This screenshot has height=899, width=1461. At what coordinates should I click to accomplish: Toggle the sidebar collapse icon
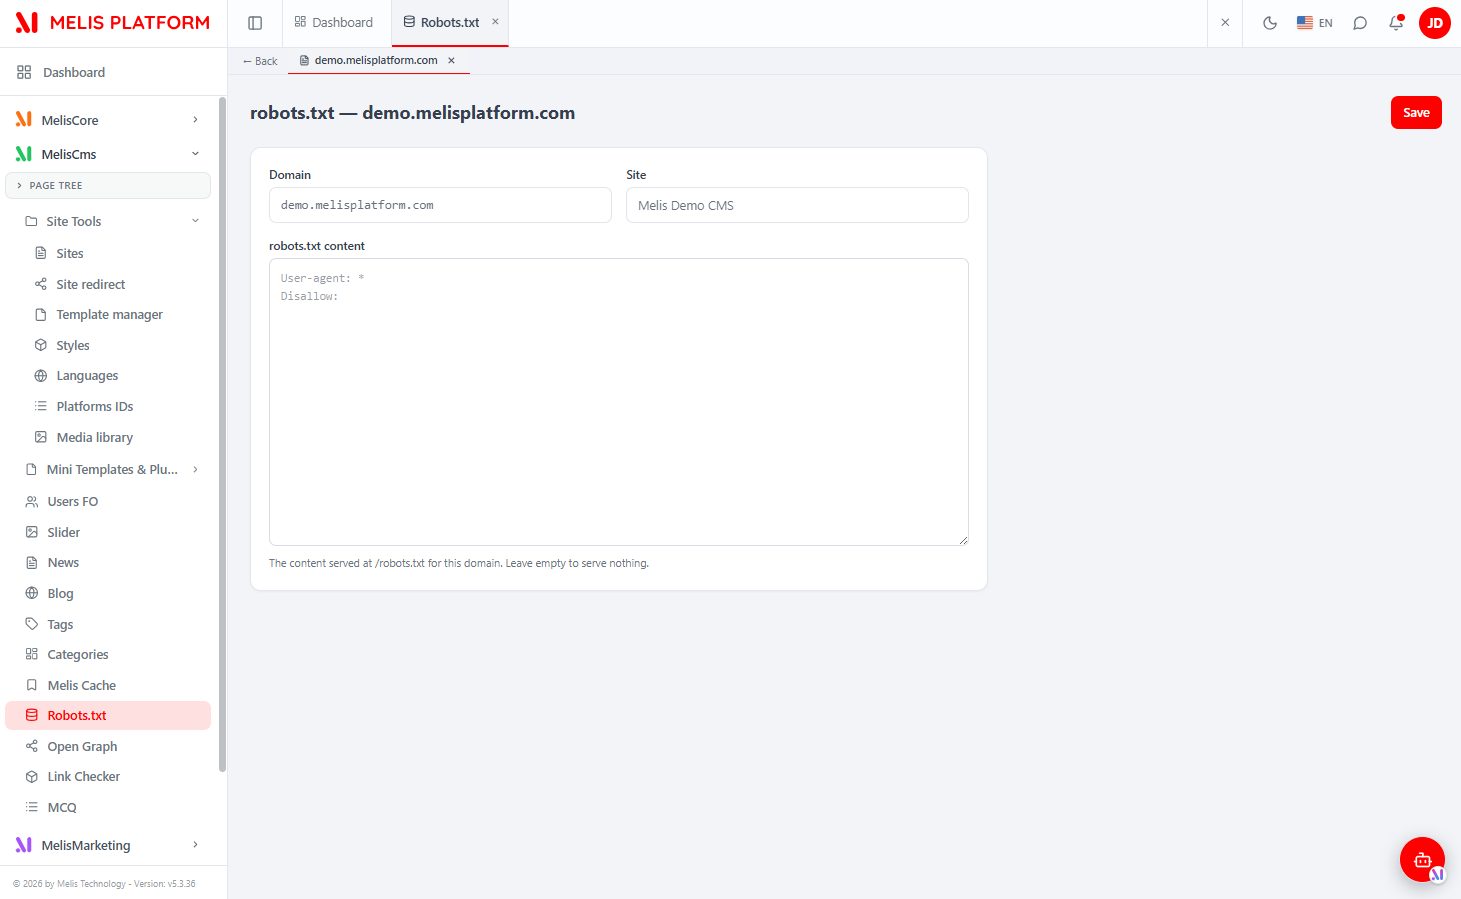point(255,23)
